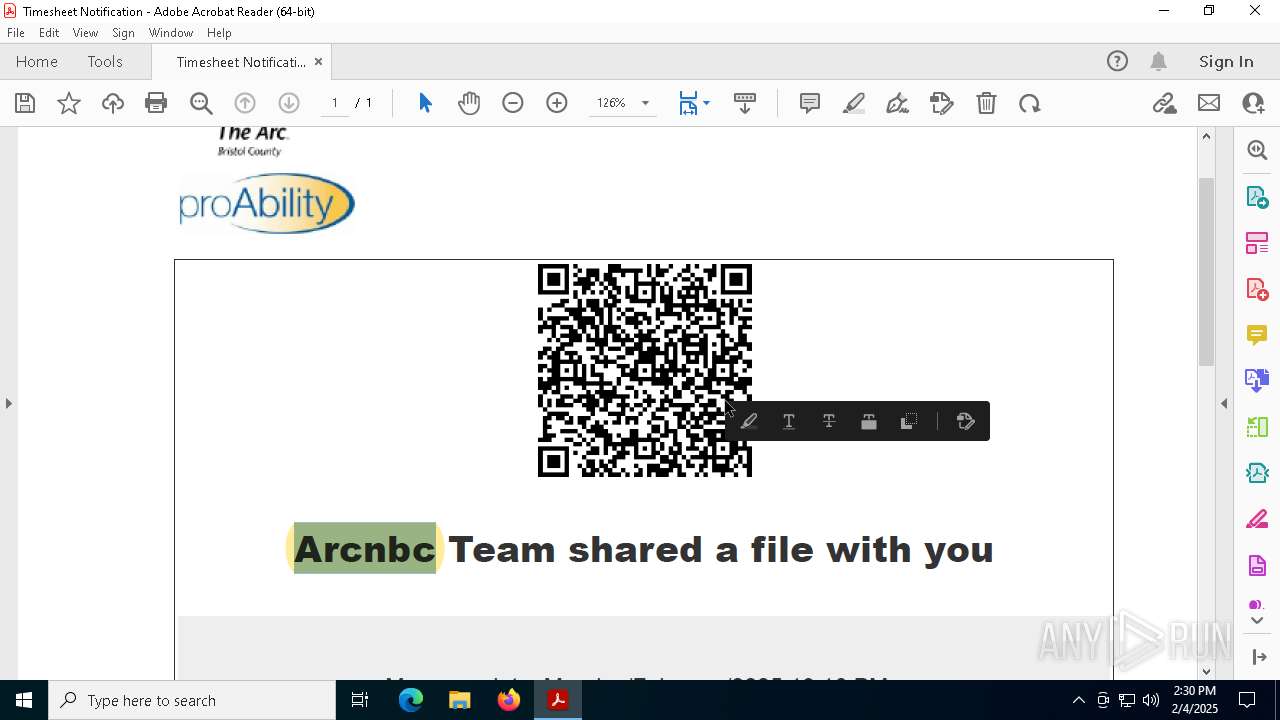Choose the arrow selection tool
The image size is (1280, 720).
(425, 103)
